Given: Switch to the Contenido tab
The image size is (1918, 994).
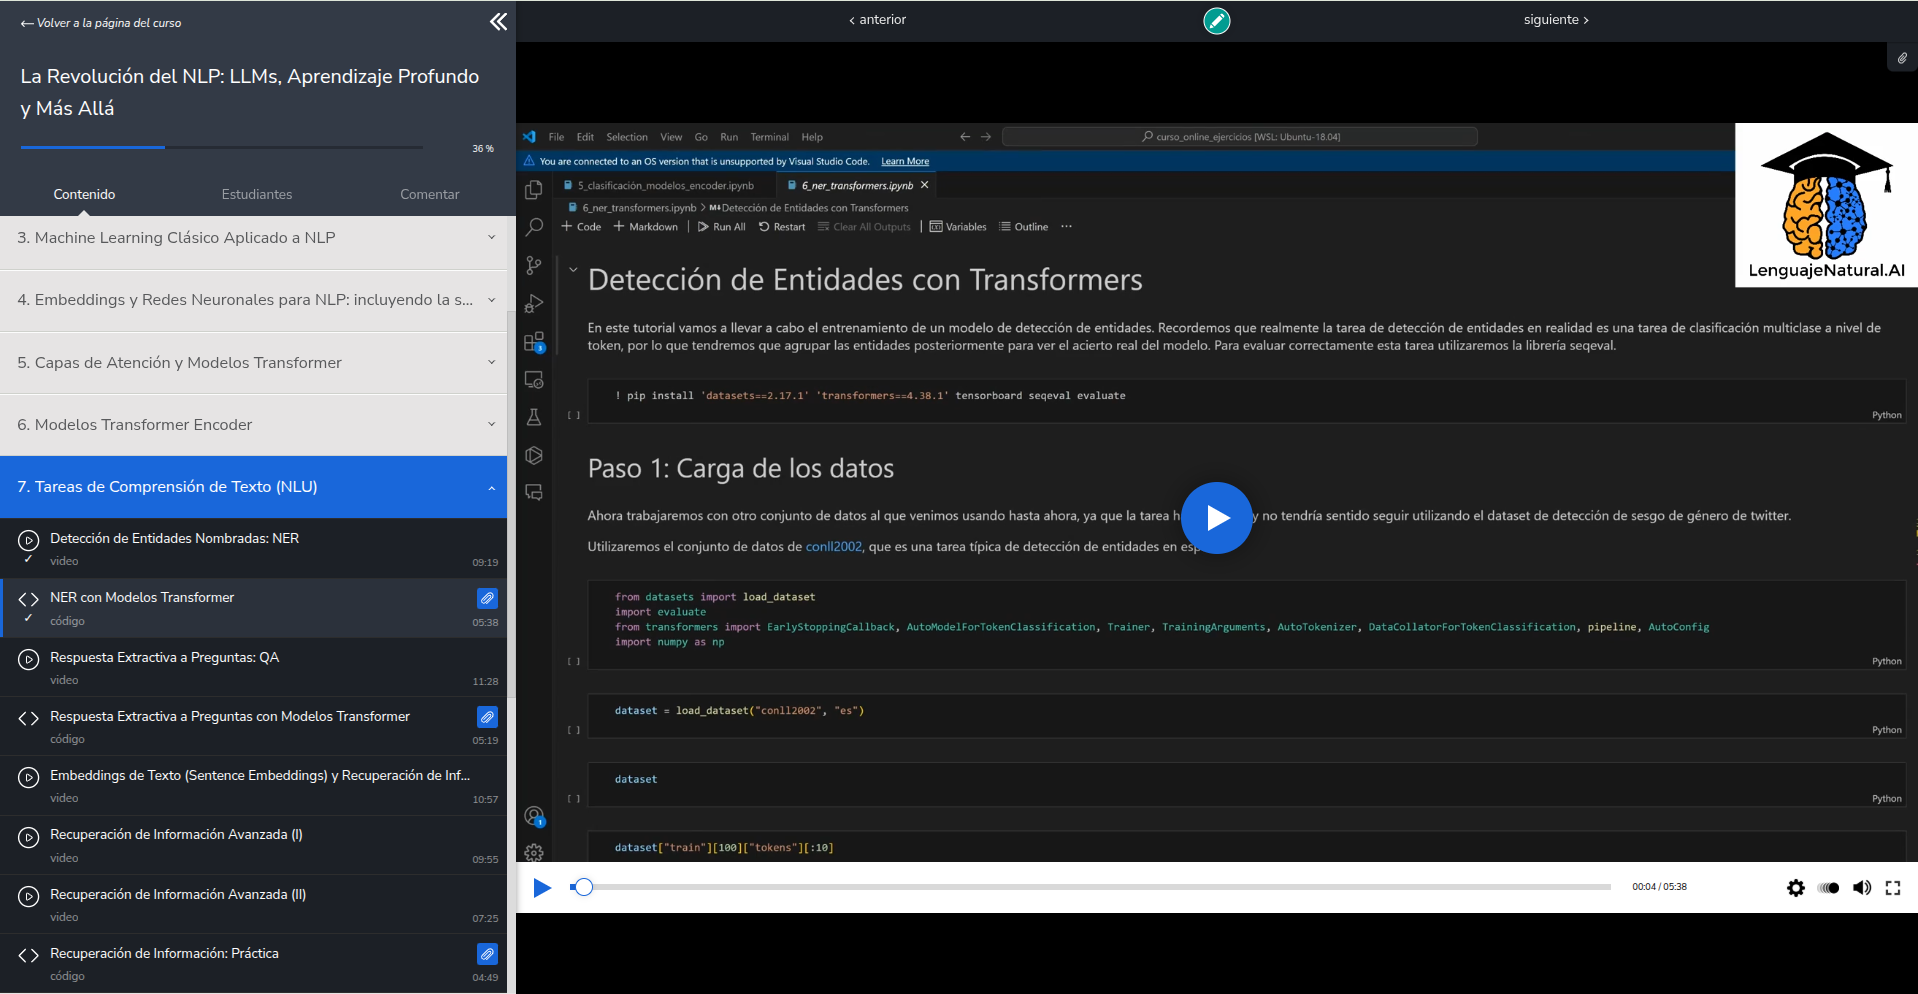Looking at the screenshot, I should tap(85, 194).
